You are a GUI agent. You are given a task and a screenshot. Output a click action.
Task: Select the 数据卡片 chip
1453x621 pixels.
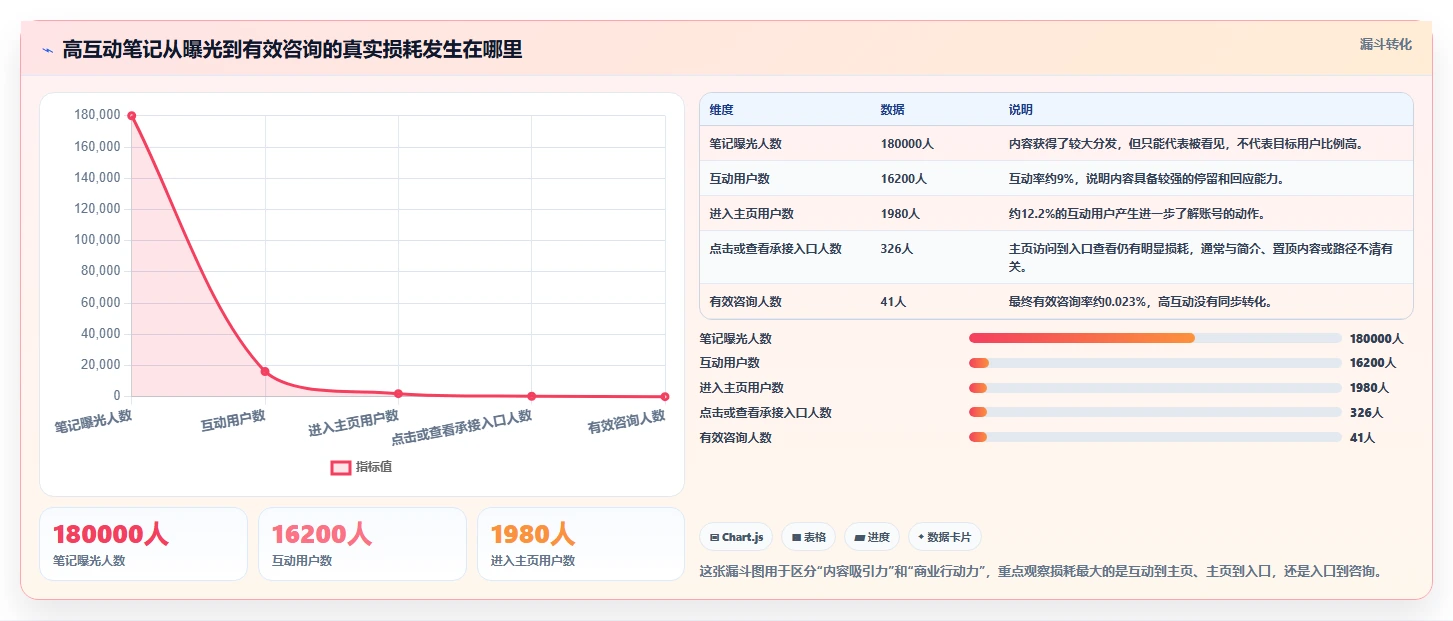click(945, 537)
